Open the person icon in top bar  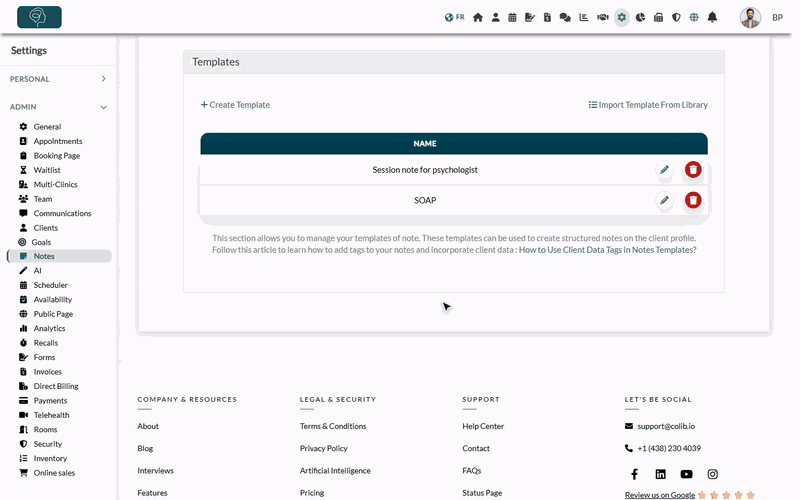(x=495, y=17)
